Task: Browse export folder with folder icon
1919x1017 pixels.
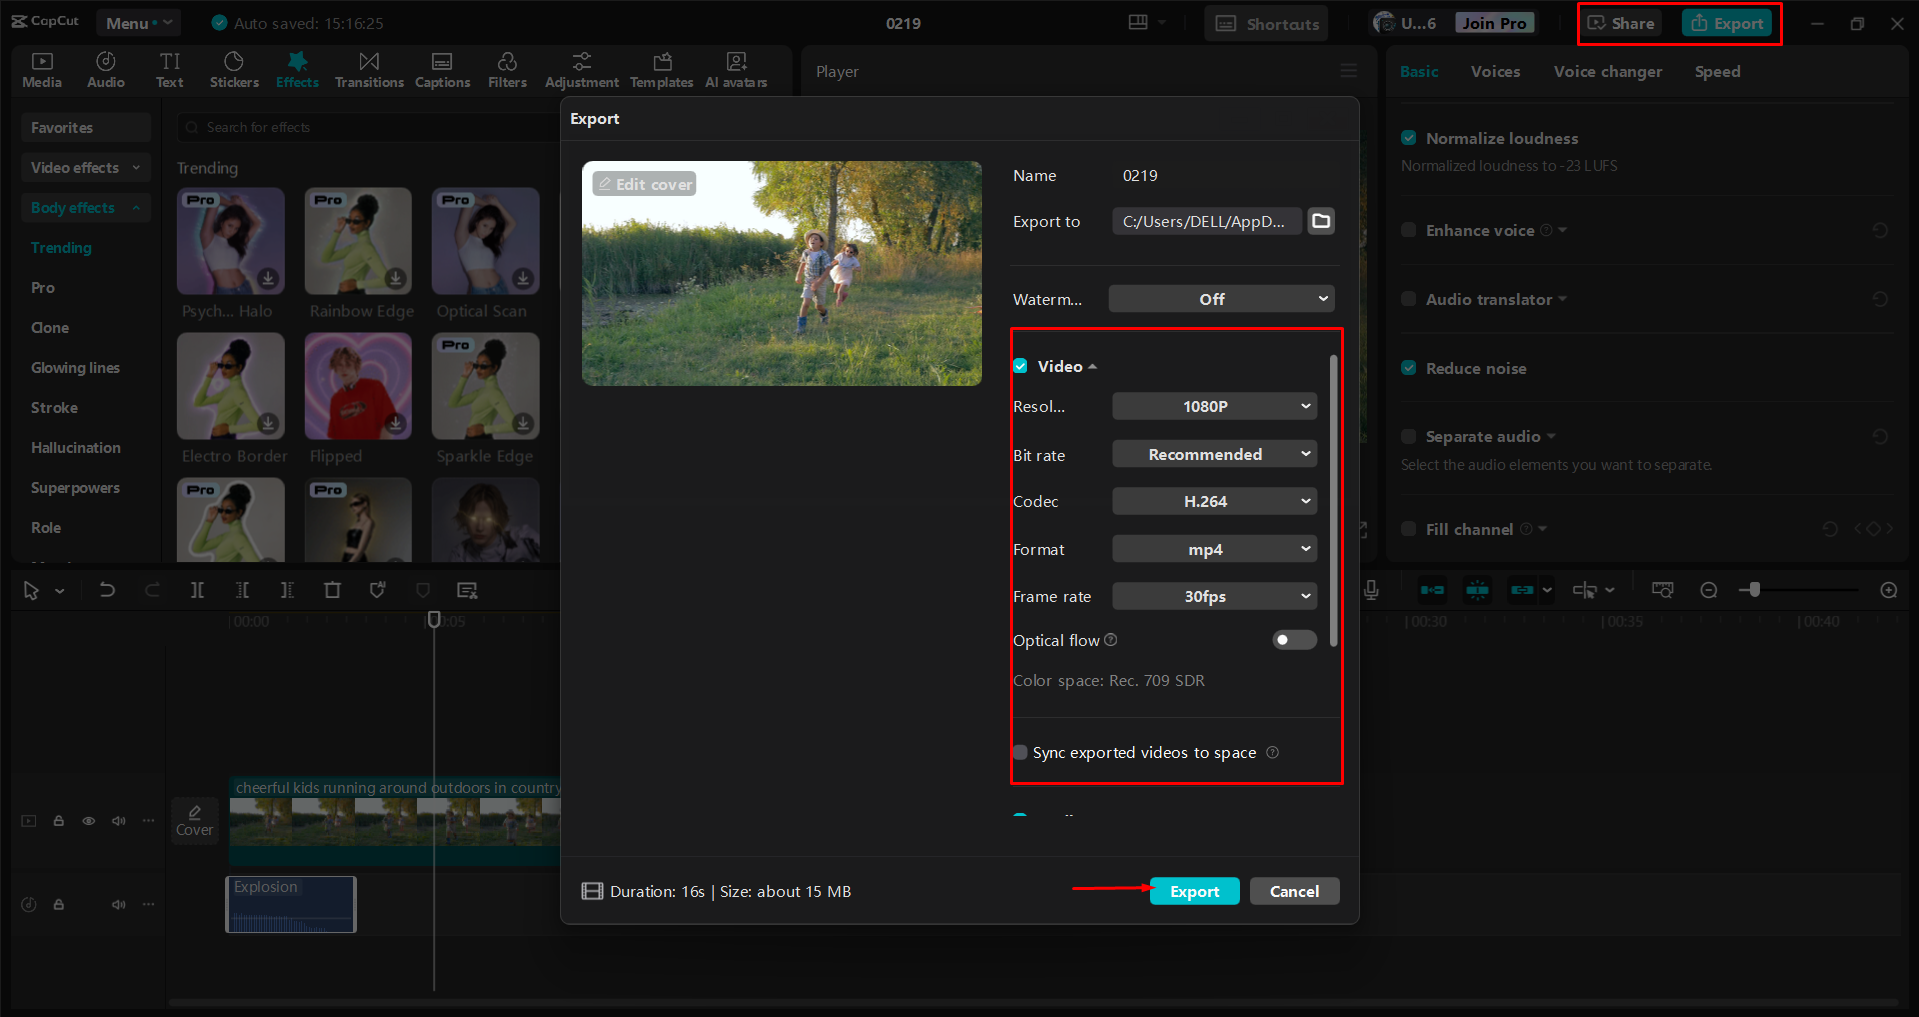Action: (1321, 221)
